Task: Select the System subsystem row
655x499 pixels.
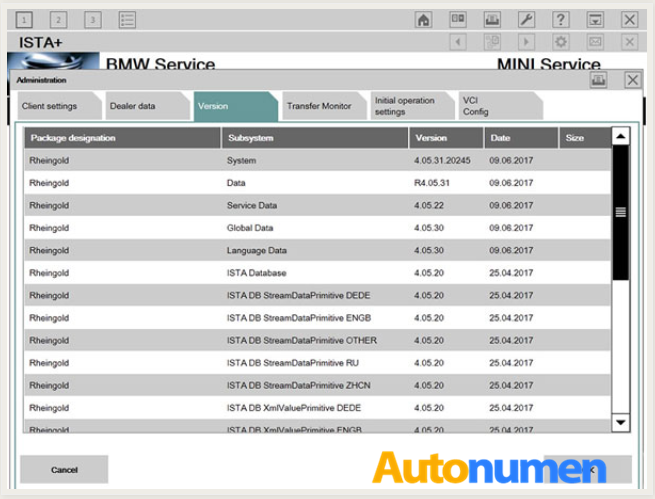Action: coord(317,160)
